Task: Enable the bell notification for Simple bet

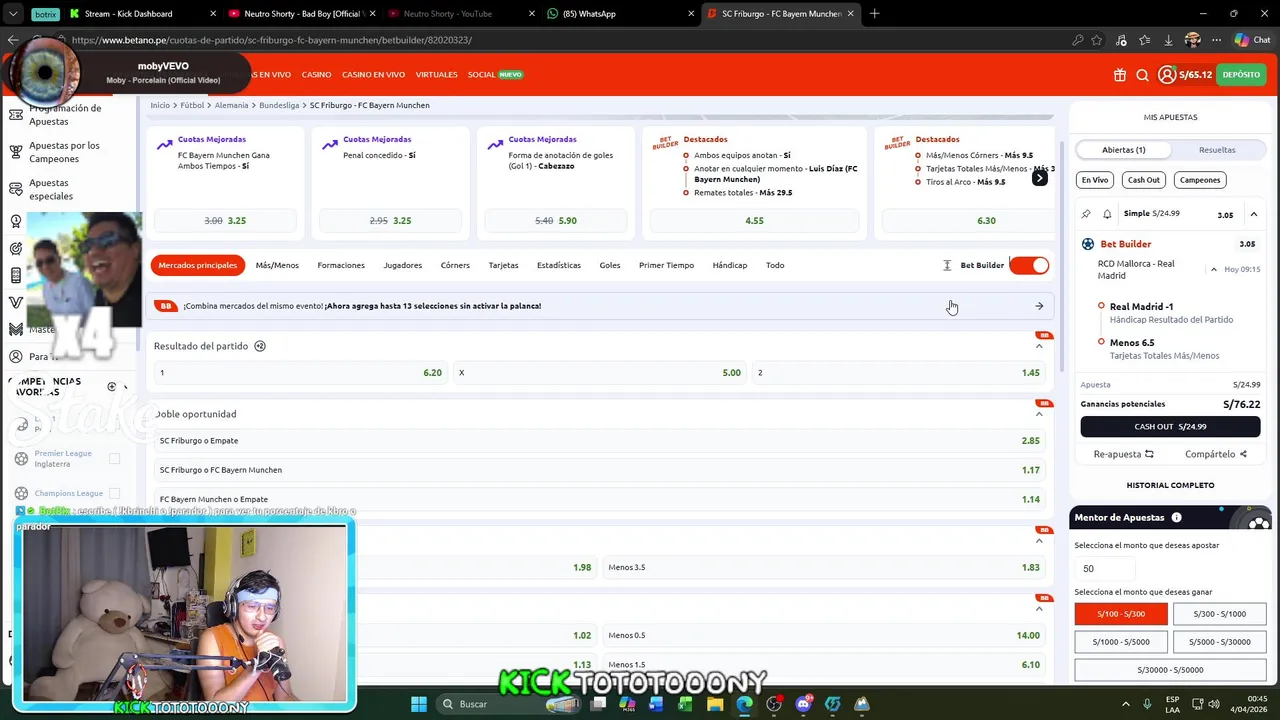Action: coord(1107,214)
